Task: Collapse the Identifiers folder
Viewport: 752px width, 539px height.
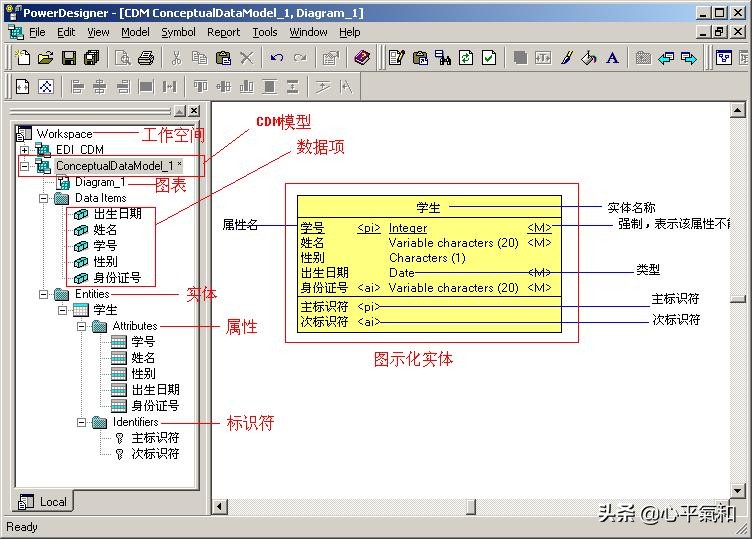Action: (x=82, y=422)
